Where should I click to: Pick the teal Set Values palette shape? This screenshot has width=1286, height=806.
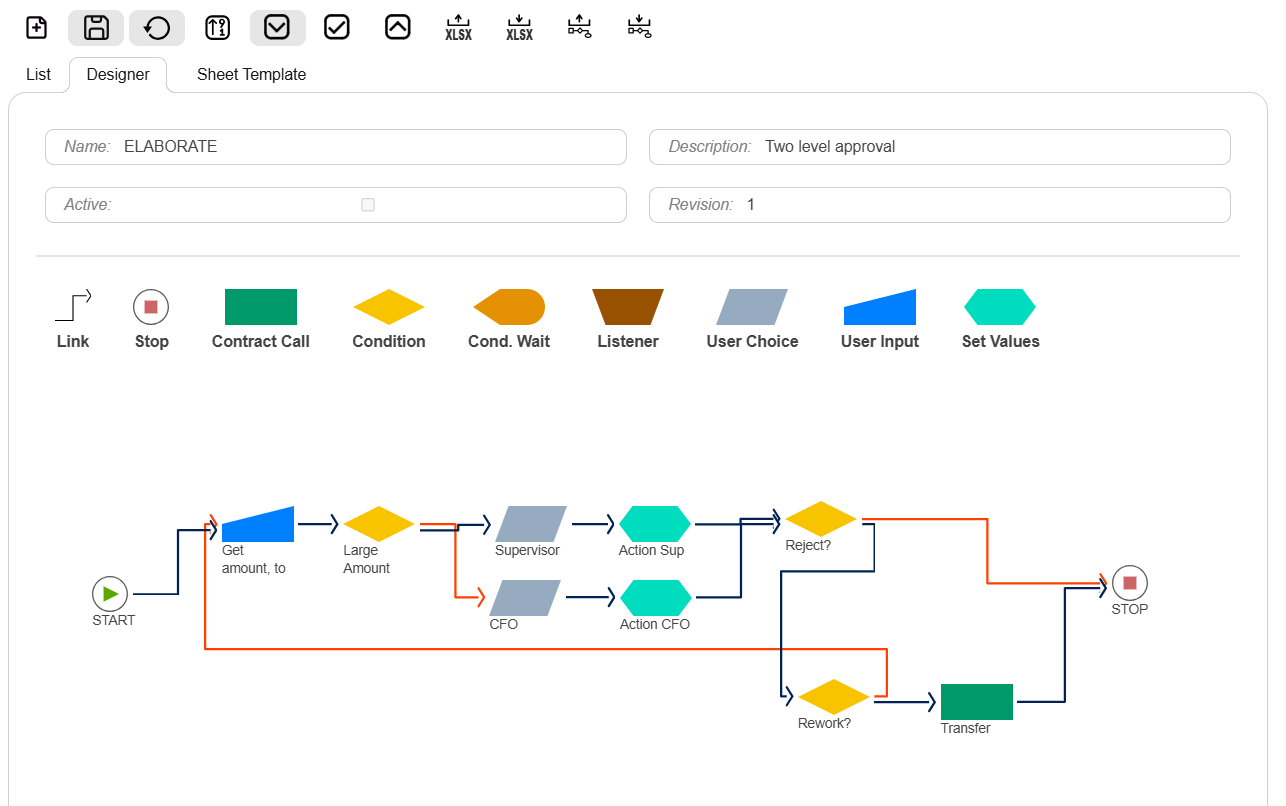tap(1000, 307)
